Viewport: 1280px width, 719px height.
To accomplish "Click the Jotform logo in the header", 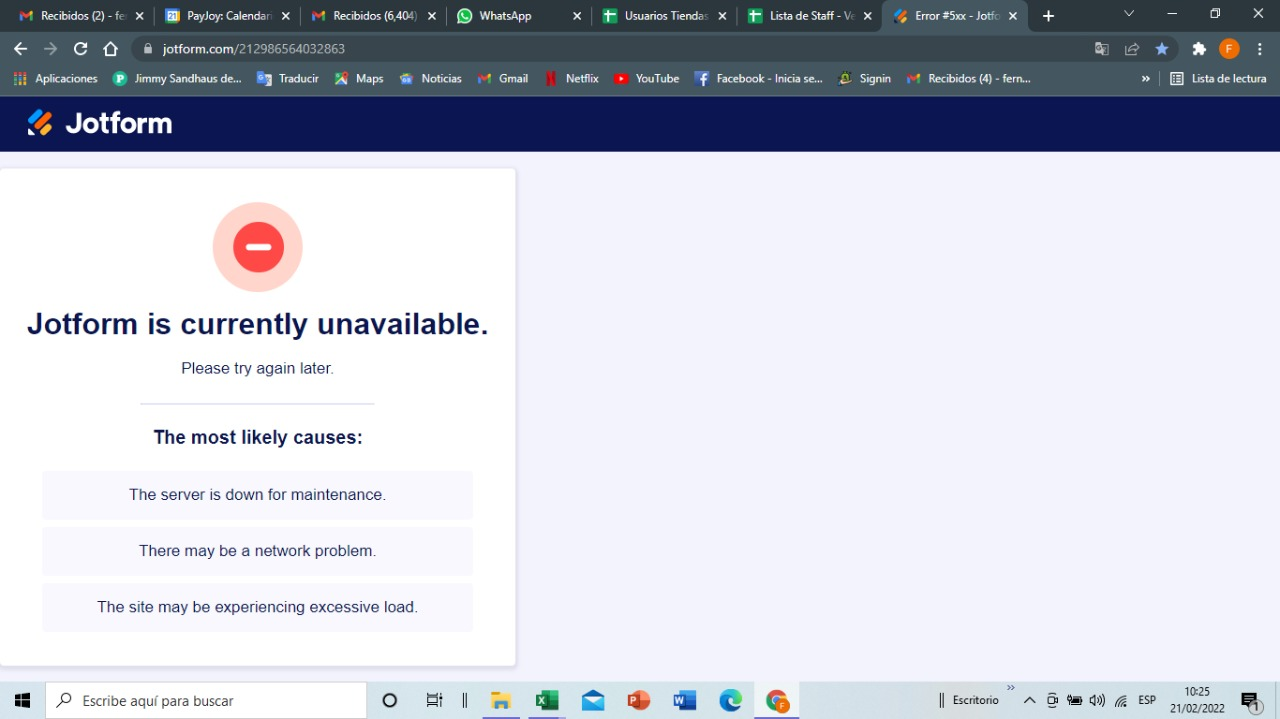I will tap(98, 122).
